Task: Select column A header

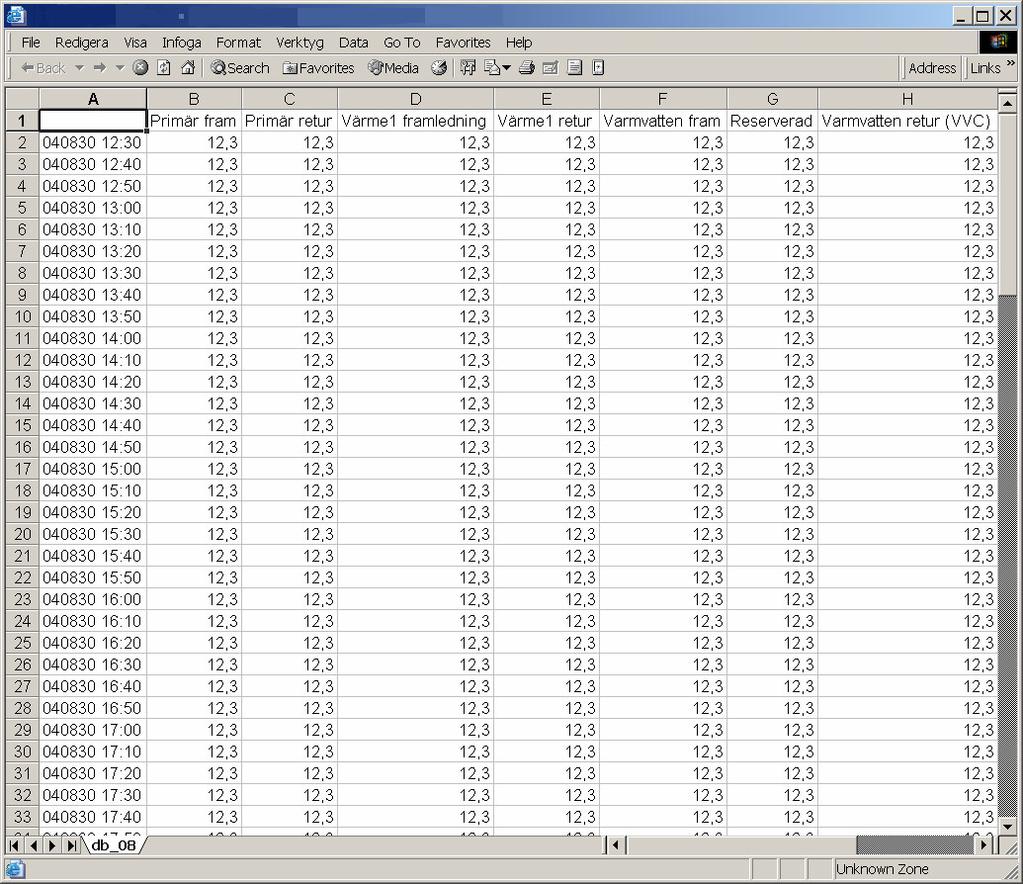Action: [x=93, y=99]
